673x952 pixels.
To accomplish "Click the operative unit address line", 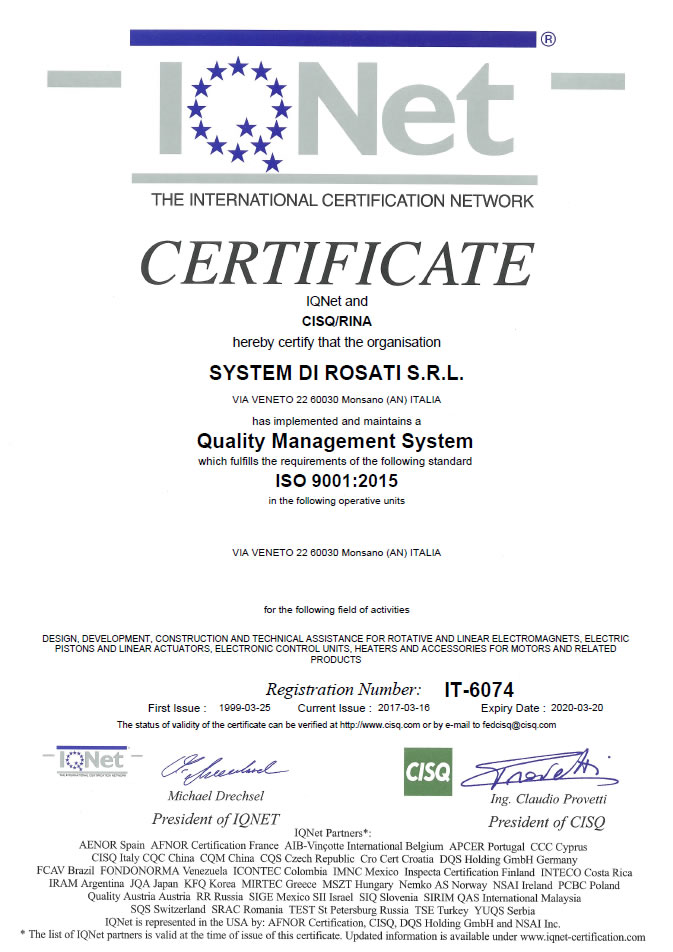I will click(336, 552).
